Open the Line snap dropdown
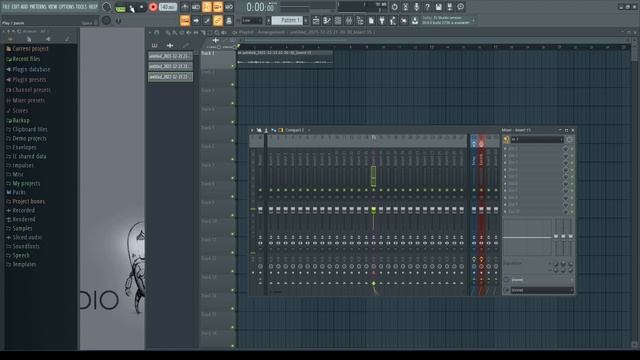Screen dimensions: 640x360 (x=252, y=20)
